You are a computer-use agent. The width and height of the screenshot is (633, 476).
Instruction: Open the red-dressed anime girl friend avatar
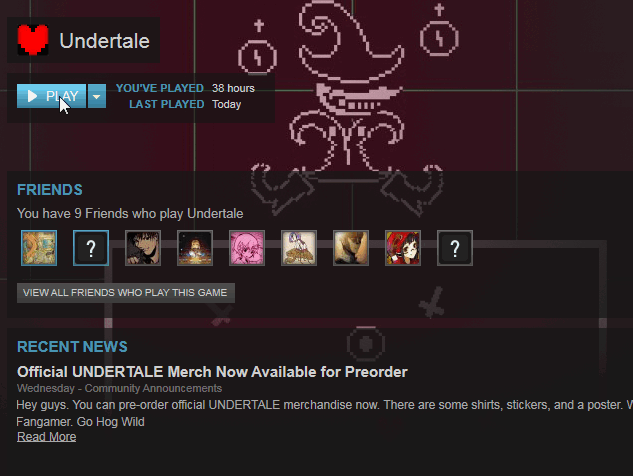(x=403, y=248)
